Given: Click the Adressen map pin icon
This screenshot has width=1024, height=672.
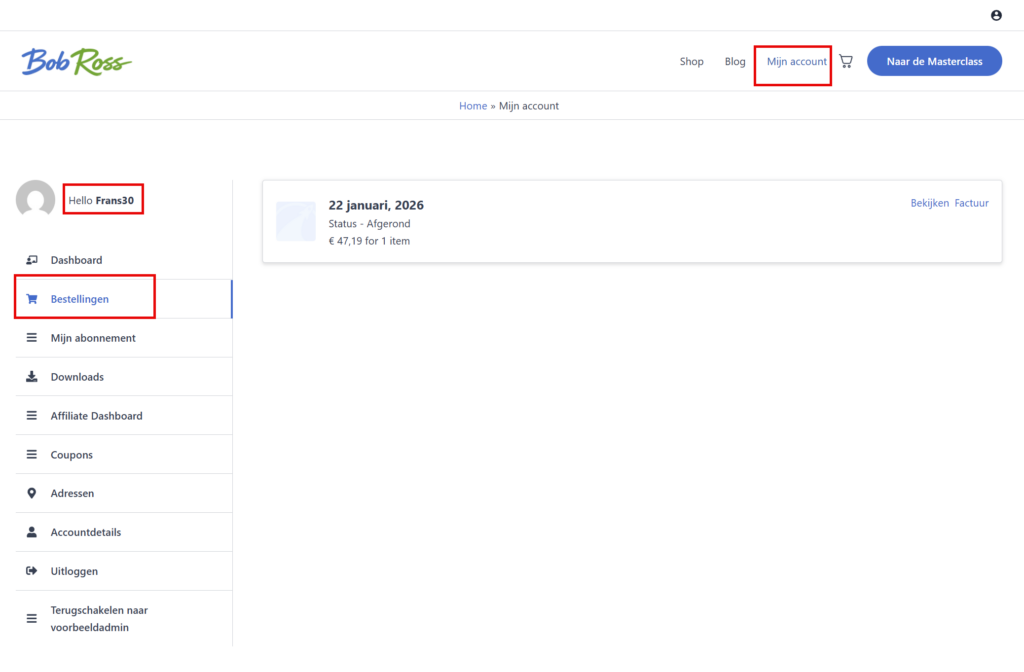Looking at the screenshot, I should click(31, 493).
